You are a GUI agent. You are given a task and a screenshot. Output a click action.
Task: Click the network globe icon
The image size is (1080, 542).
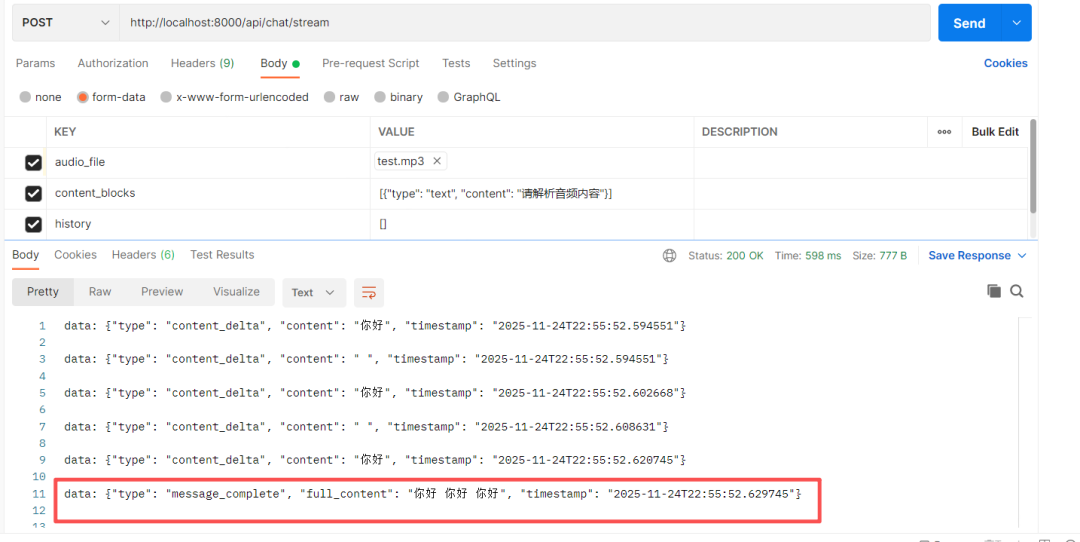coord(669,256)
